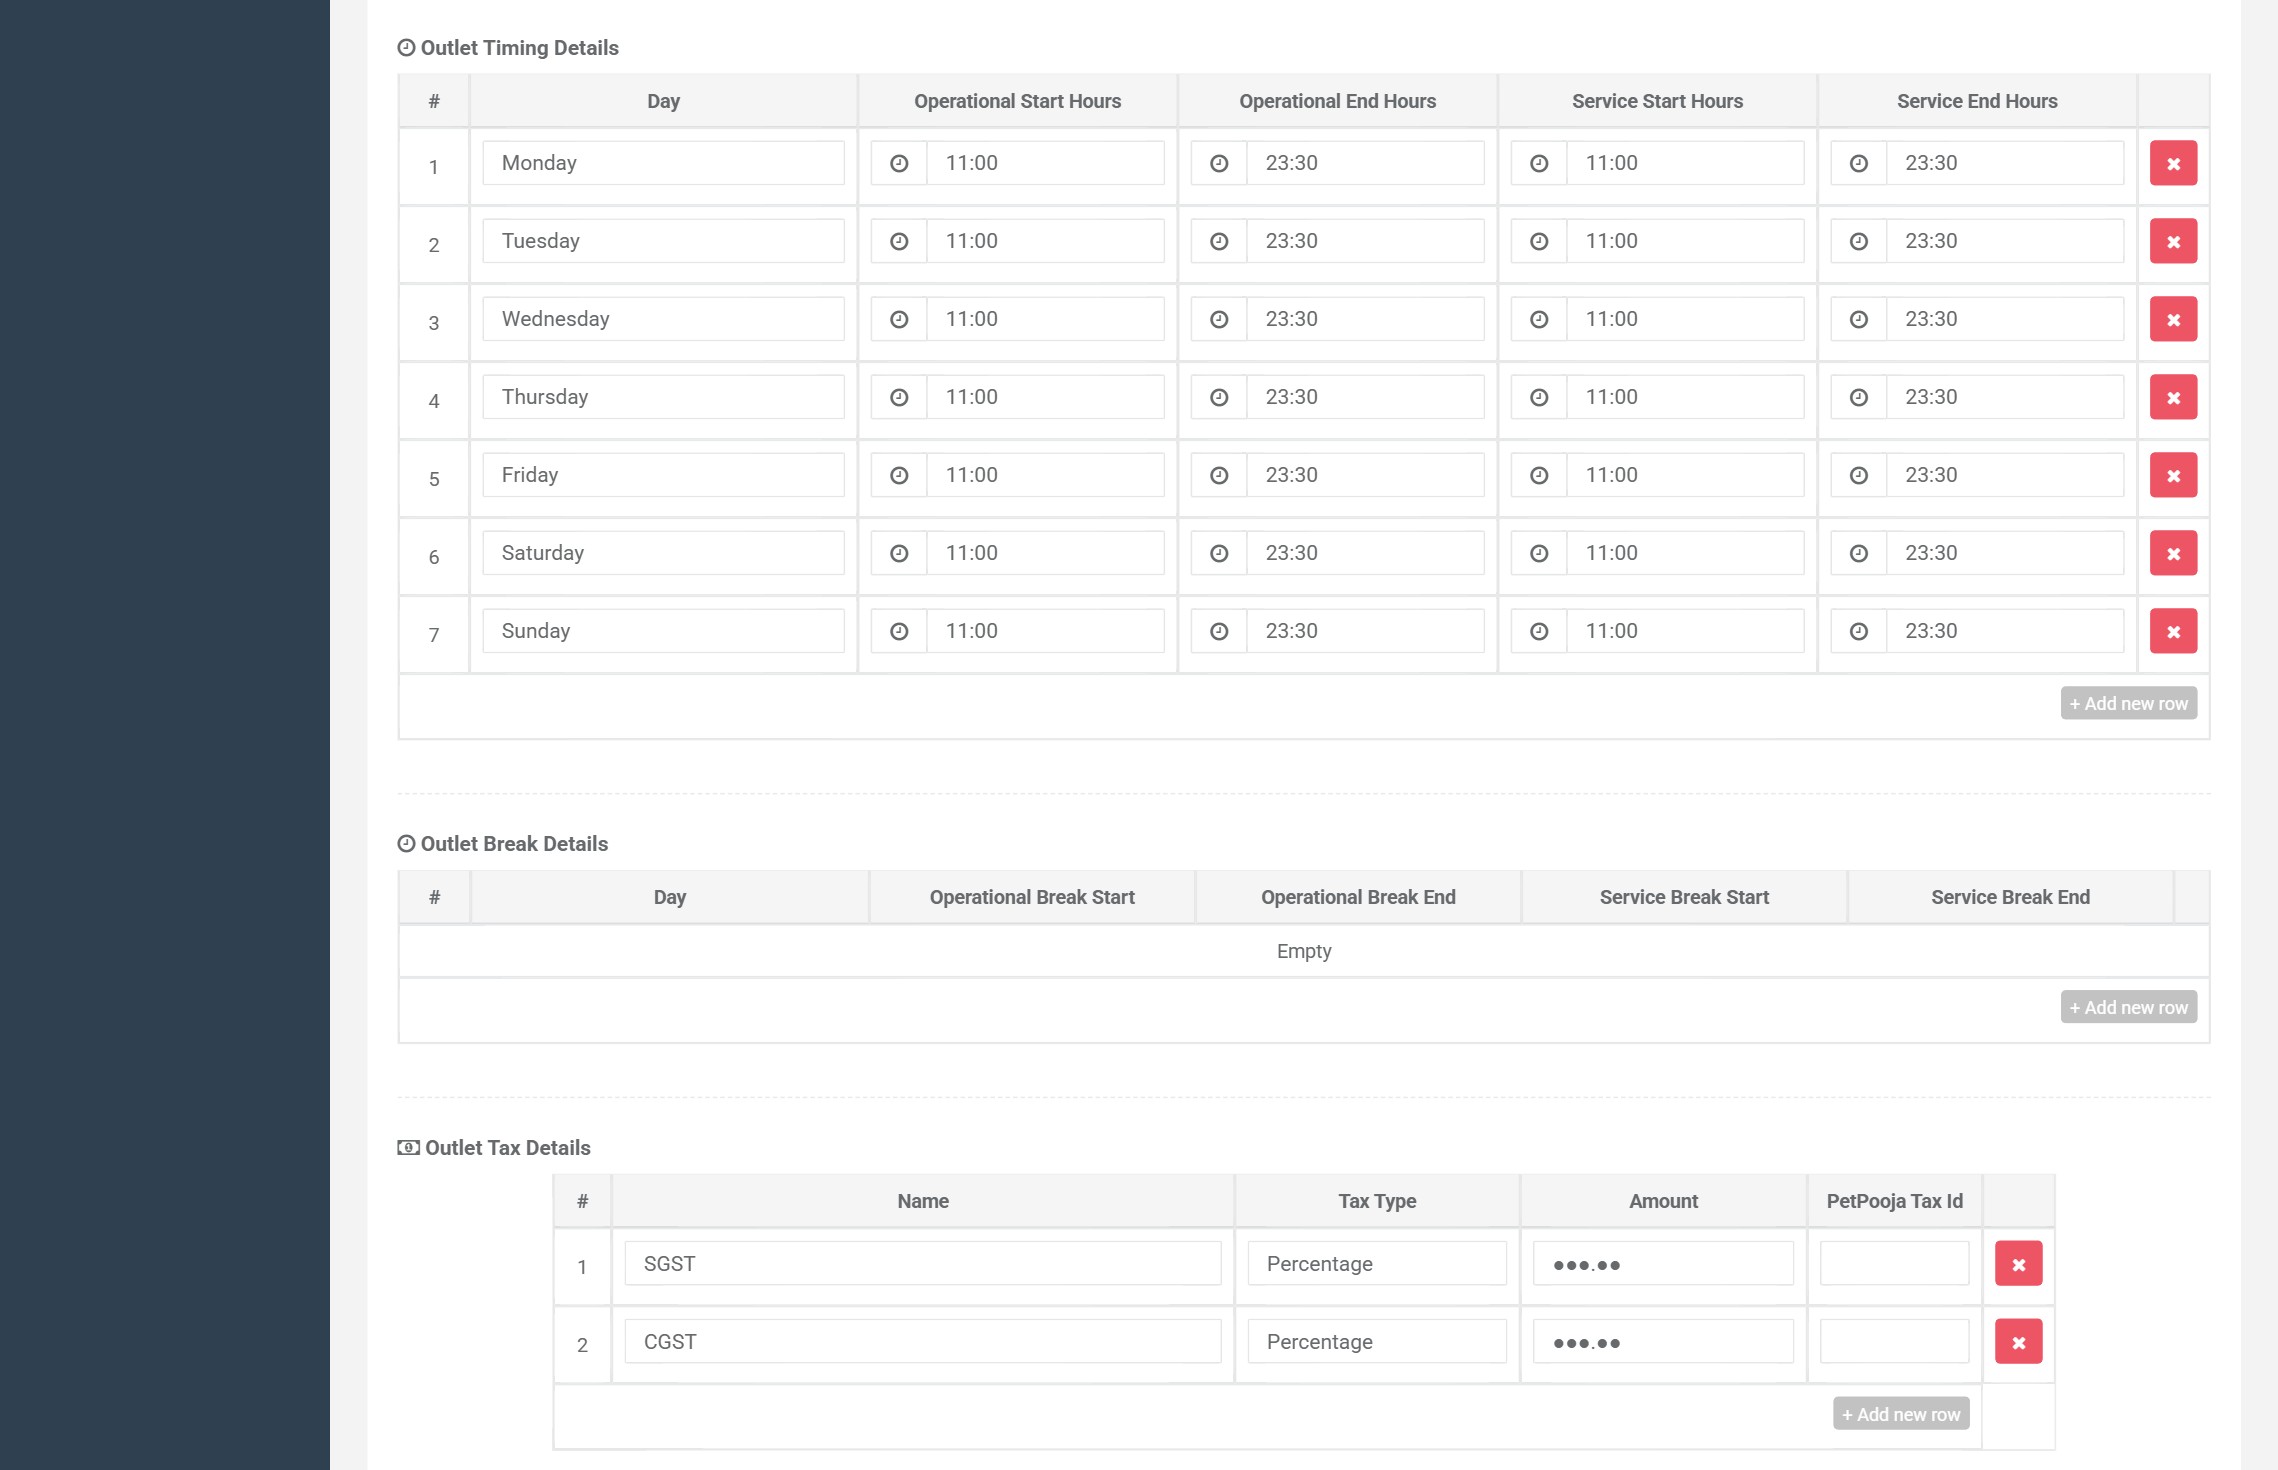Click clock icon for Sunday service end hours

1859,631
